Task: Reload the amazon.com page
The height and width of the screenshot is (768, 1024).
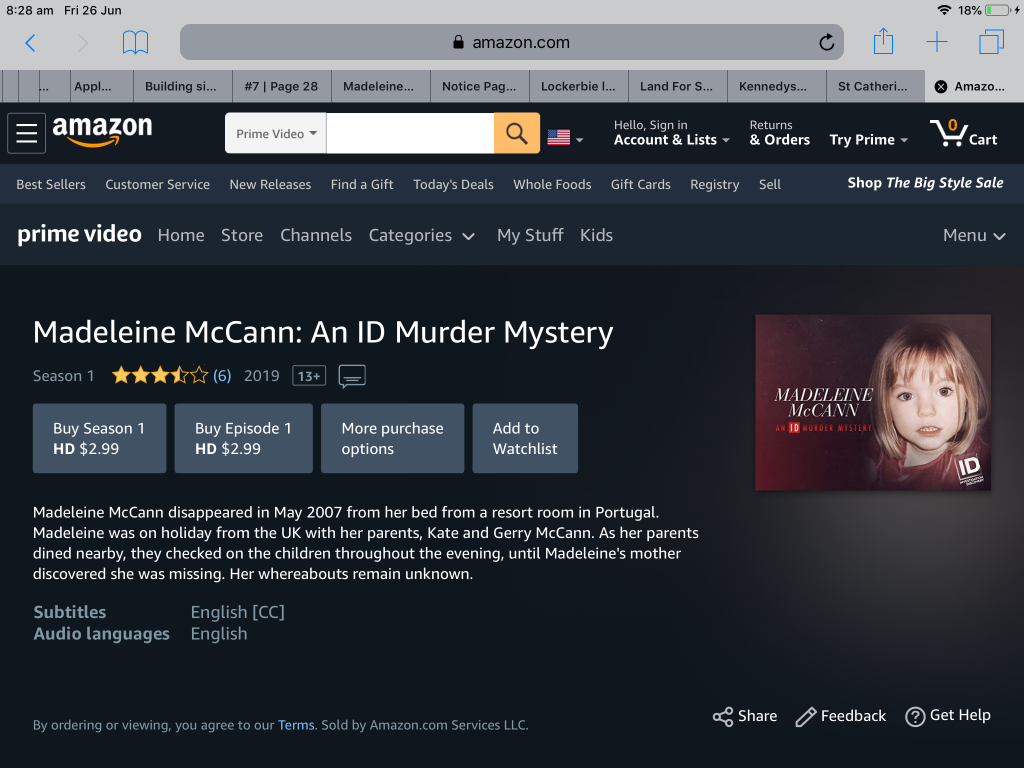Action: pos(826,42)
